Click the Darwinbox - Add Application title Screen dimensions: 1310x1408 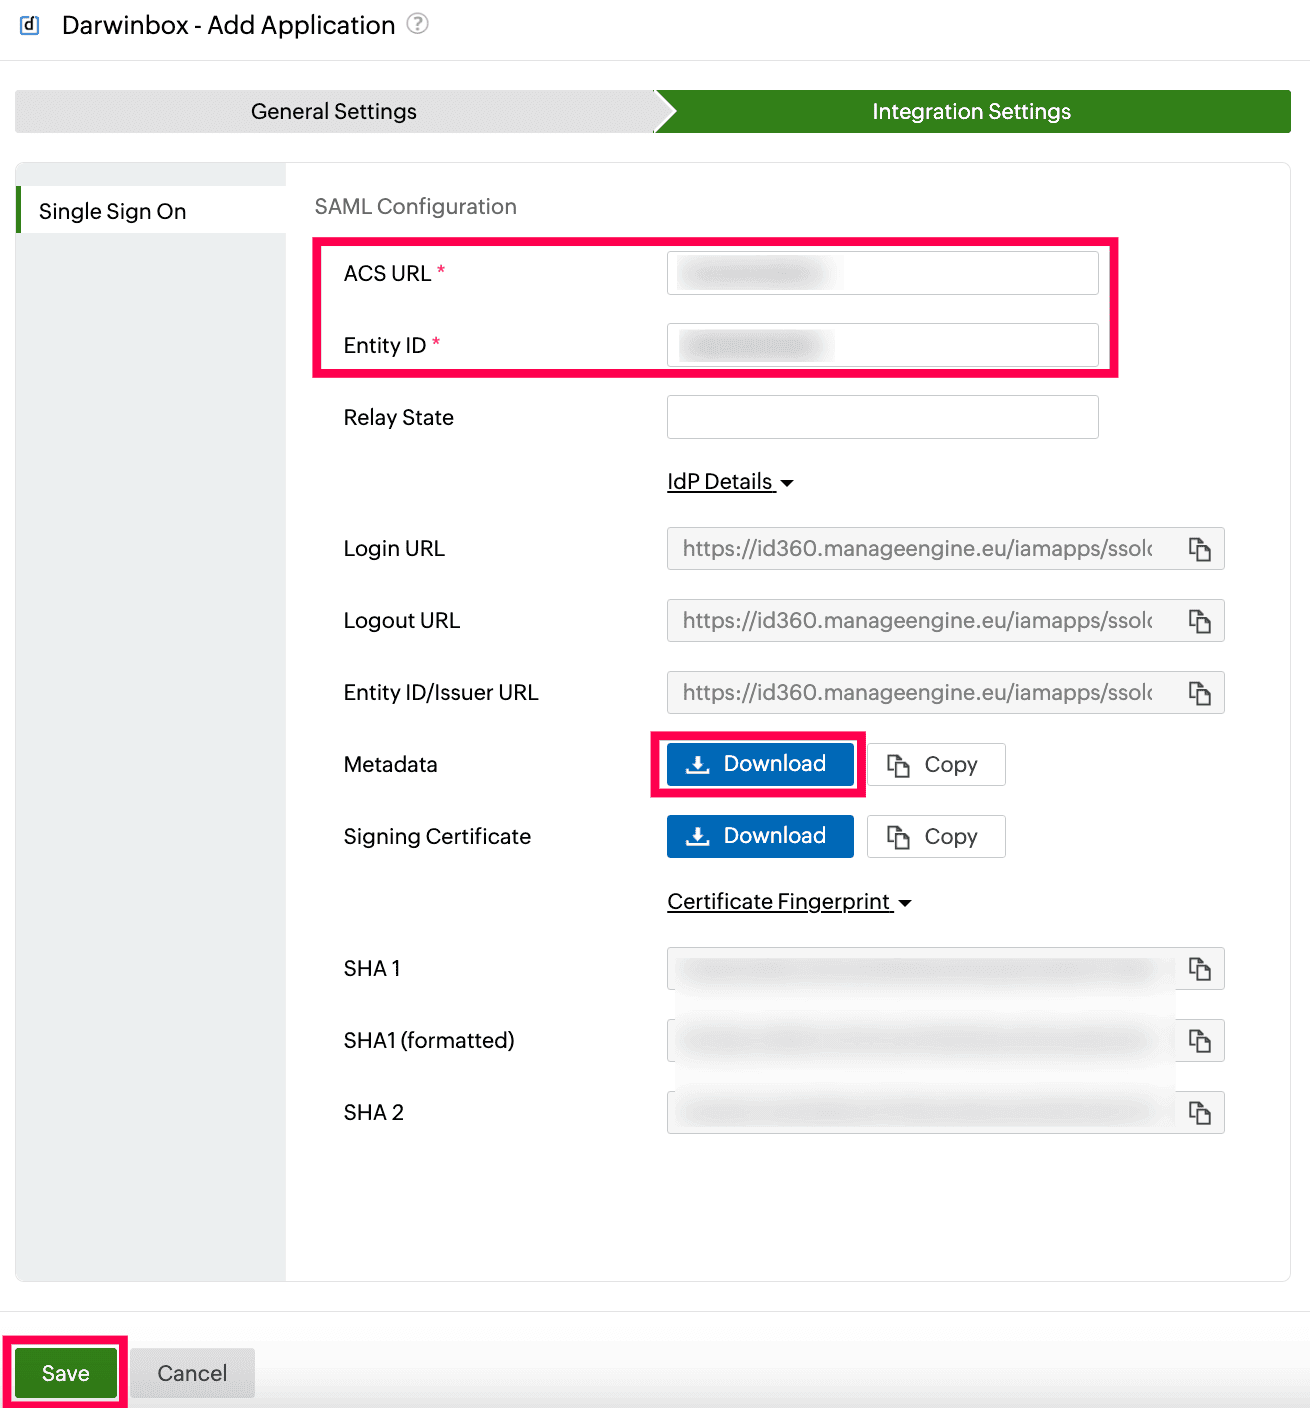coord(228,25)
